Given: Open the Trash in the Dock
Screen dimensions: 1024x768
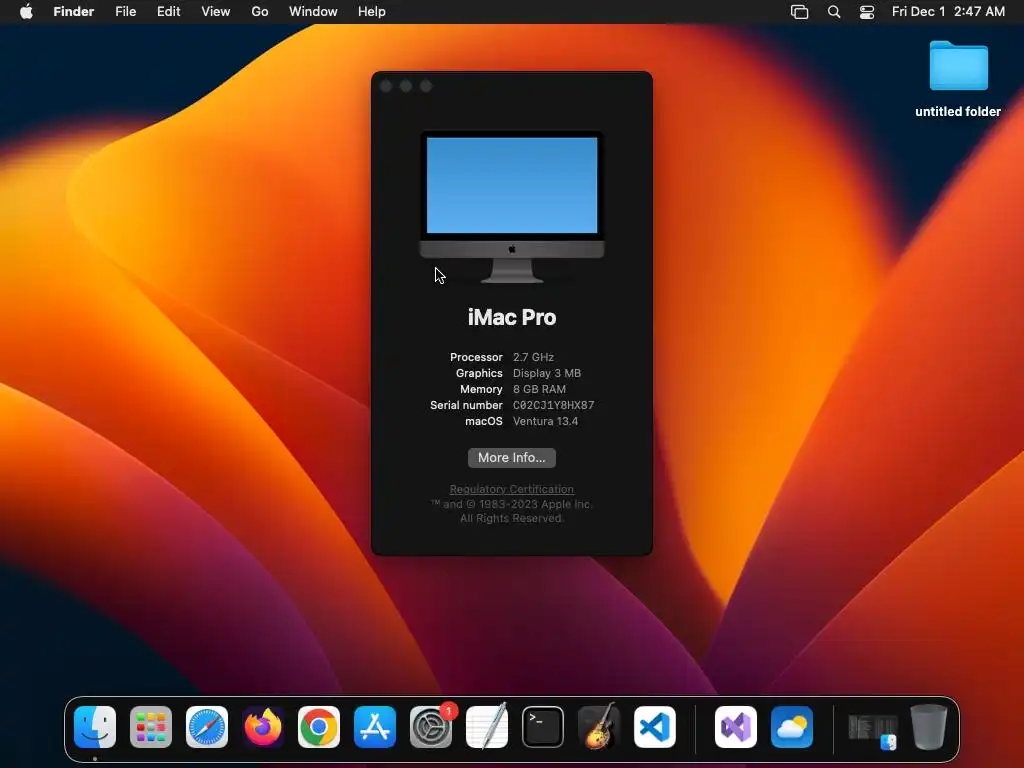Looking at the screenshot, I should click(929, 727).
